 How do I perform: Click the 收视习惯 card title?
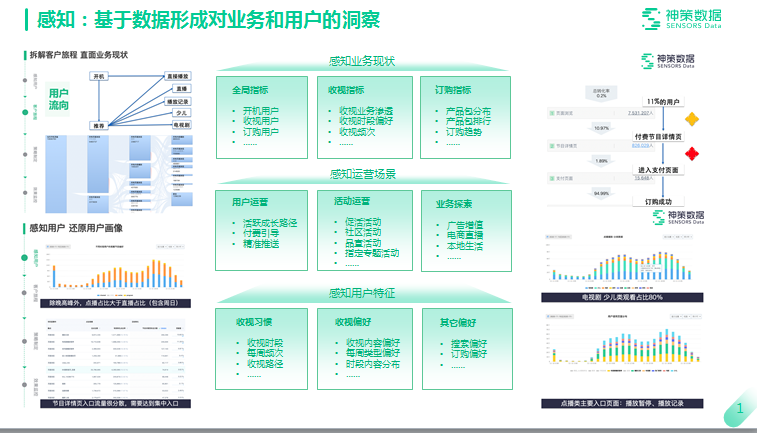(254, 322)
